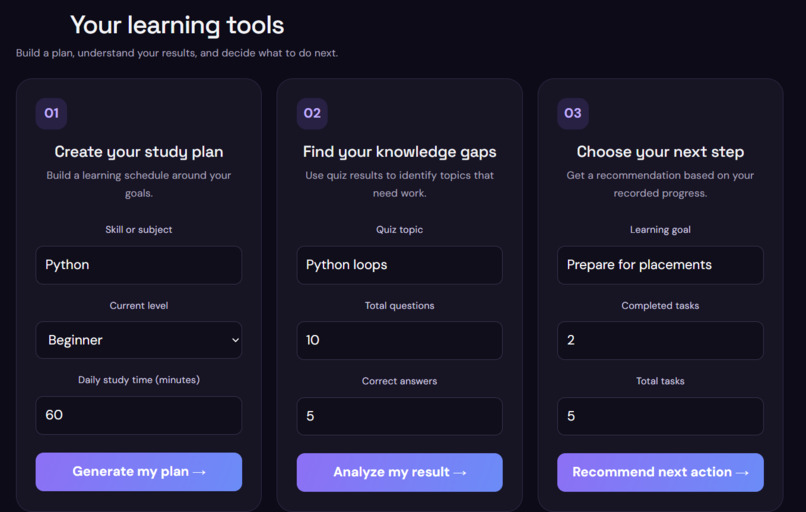The width and height of the screenshot is (806, 512).
Task: Select the Total tasks field showing 5
Action: 660,416
